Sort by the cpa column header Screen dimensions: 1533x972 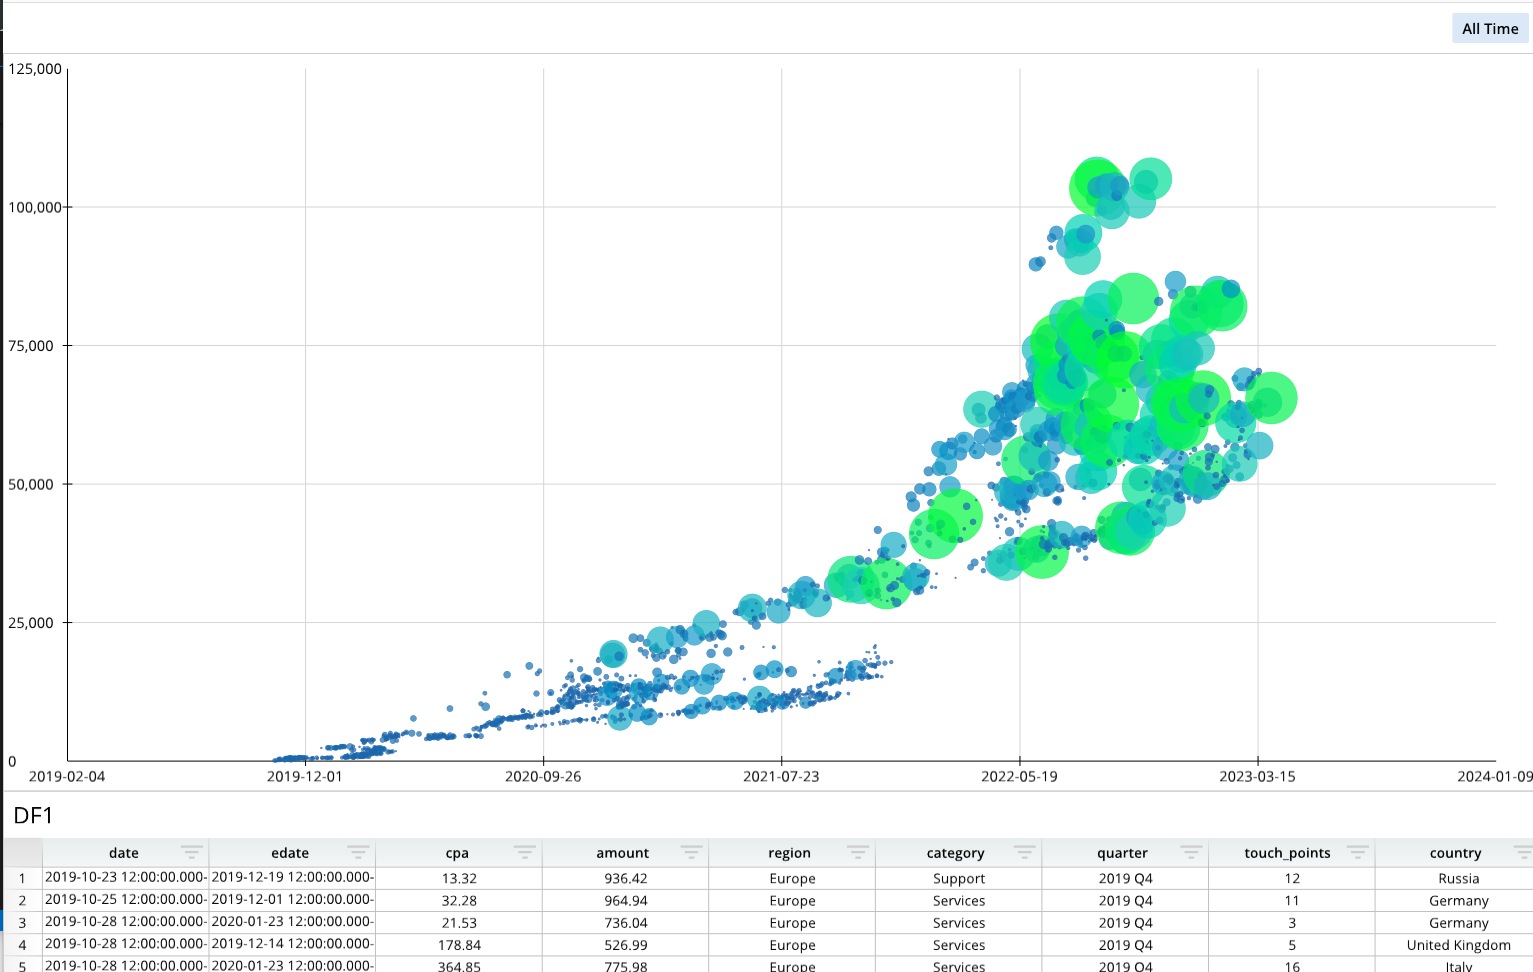point(457,853)
